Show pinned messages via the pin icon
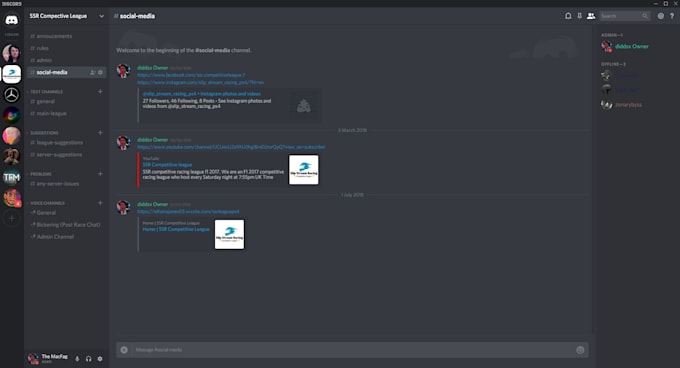680x368 pixels. [579, 16]
